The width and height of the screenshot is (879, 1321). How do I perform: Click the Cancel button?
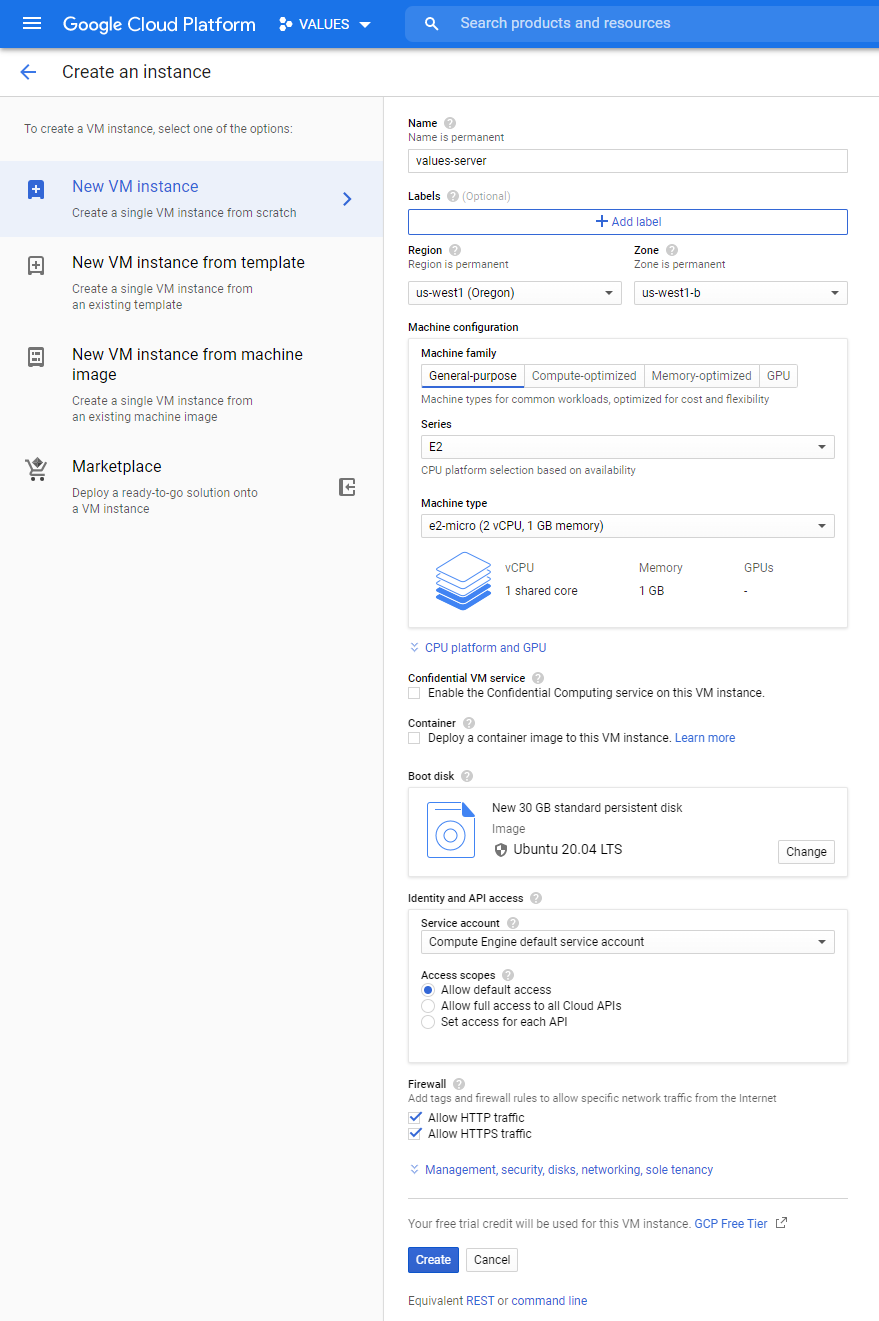pyautogui.click(x=492, y=1260)
